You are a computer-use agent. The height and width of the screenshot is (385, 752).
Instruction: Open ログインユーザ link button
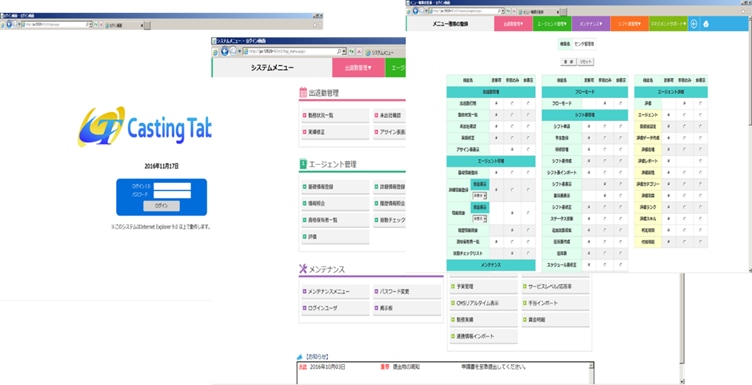tap(335, 308)
